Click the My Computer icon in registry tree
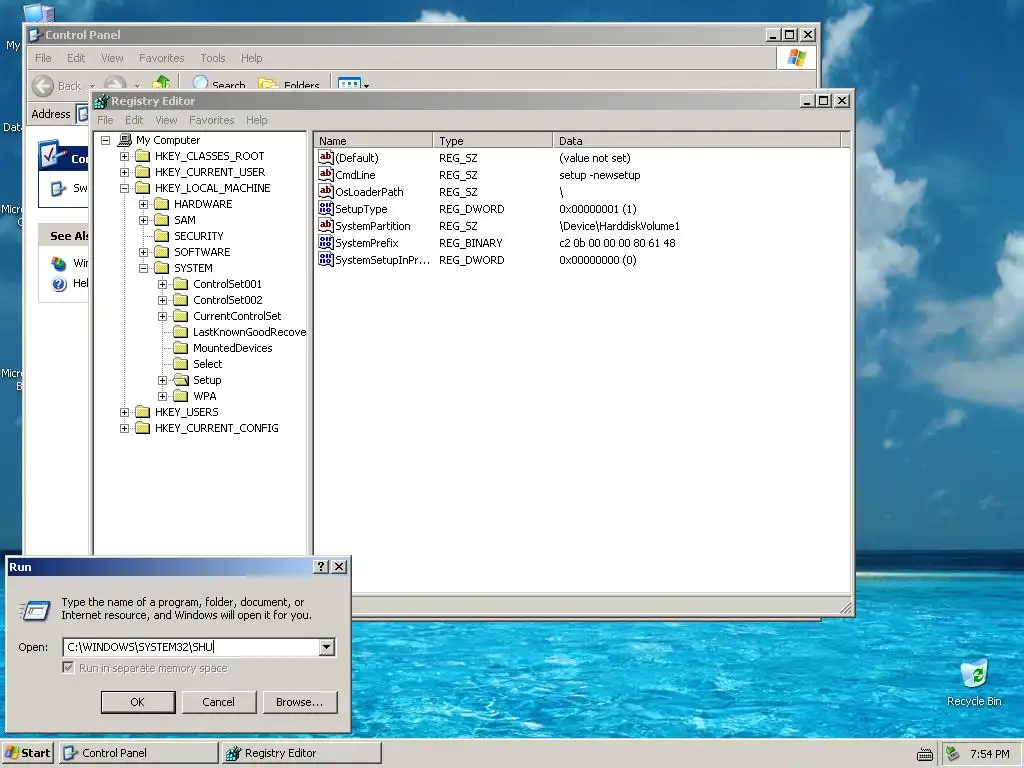The image size is (1024, 768). pyautogui.click(x=125, y=140)
